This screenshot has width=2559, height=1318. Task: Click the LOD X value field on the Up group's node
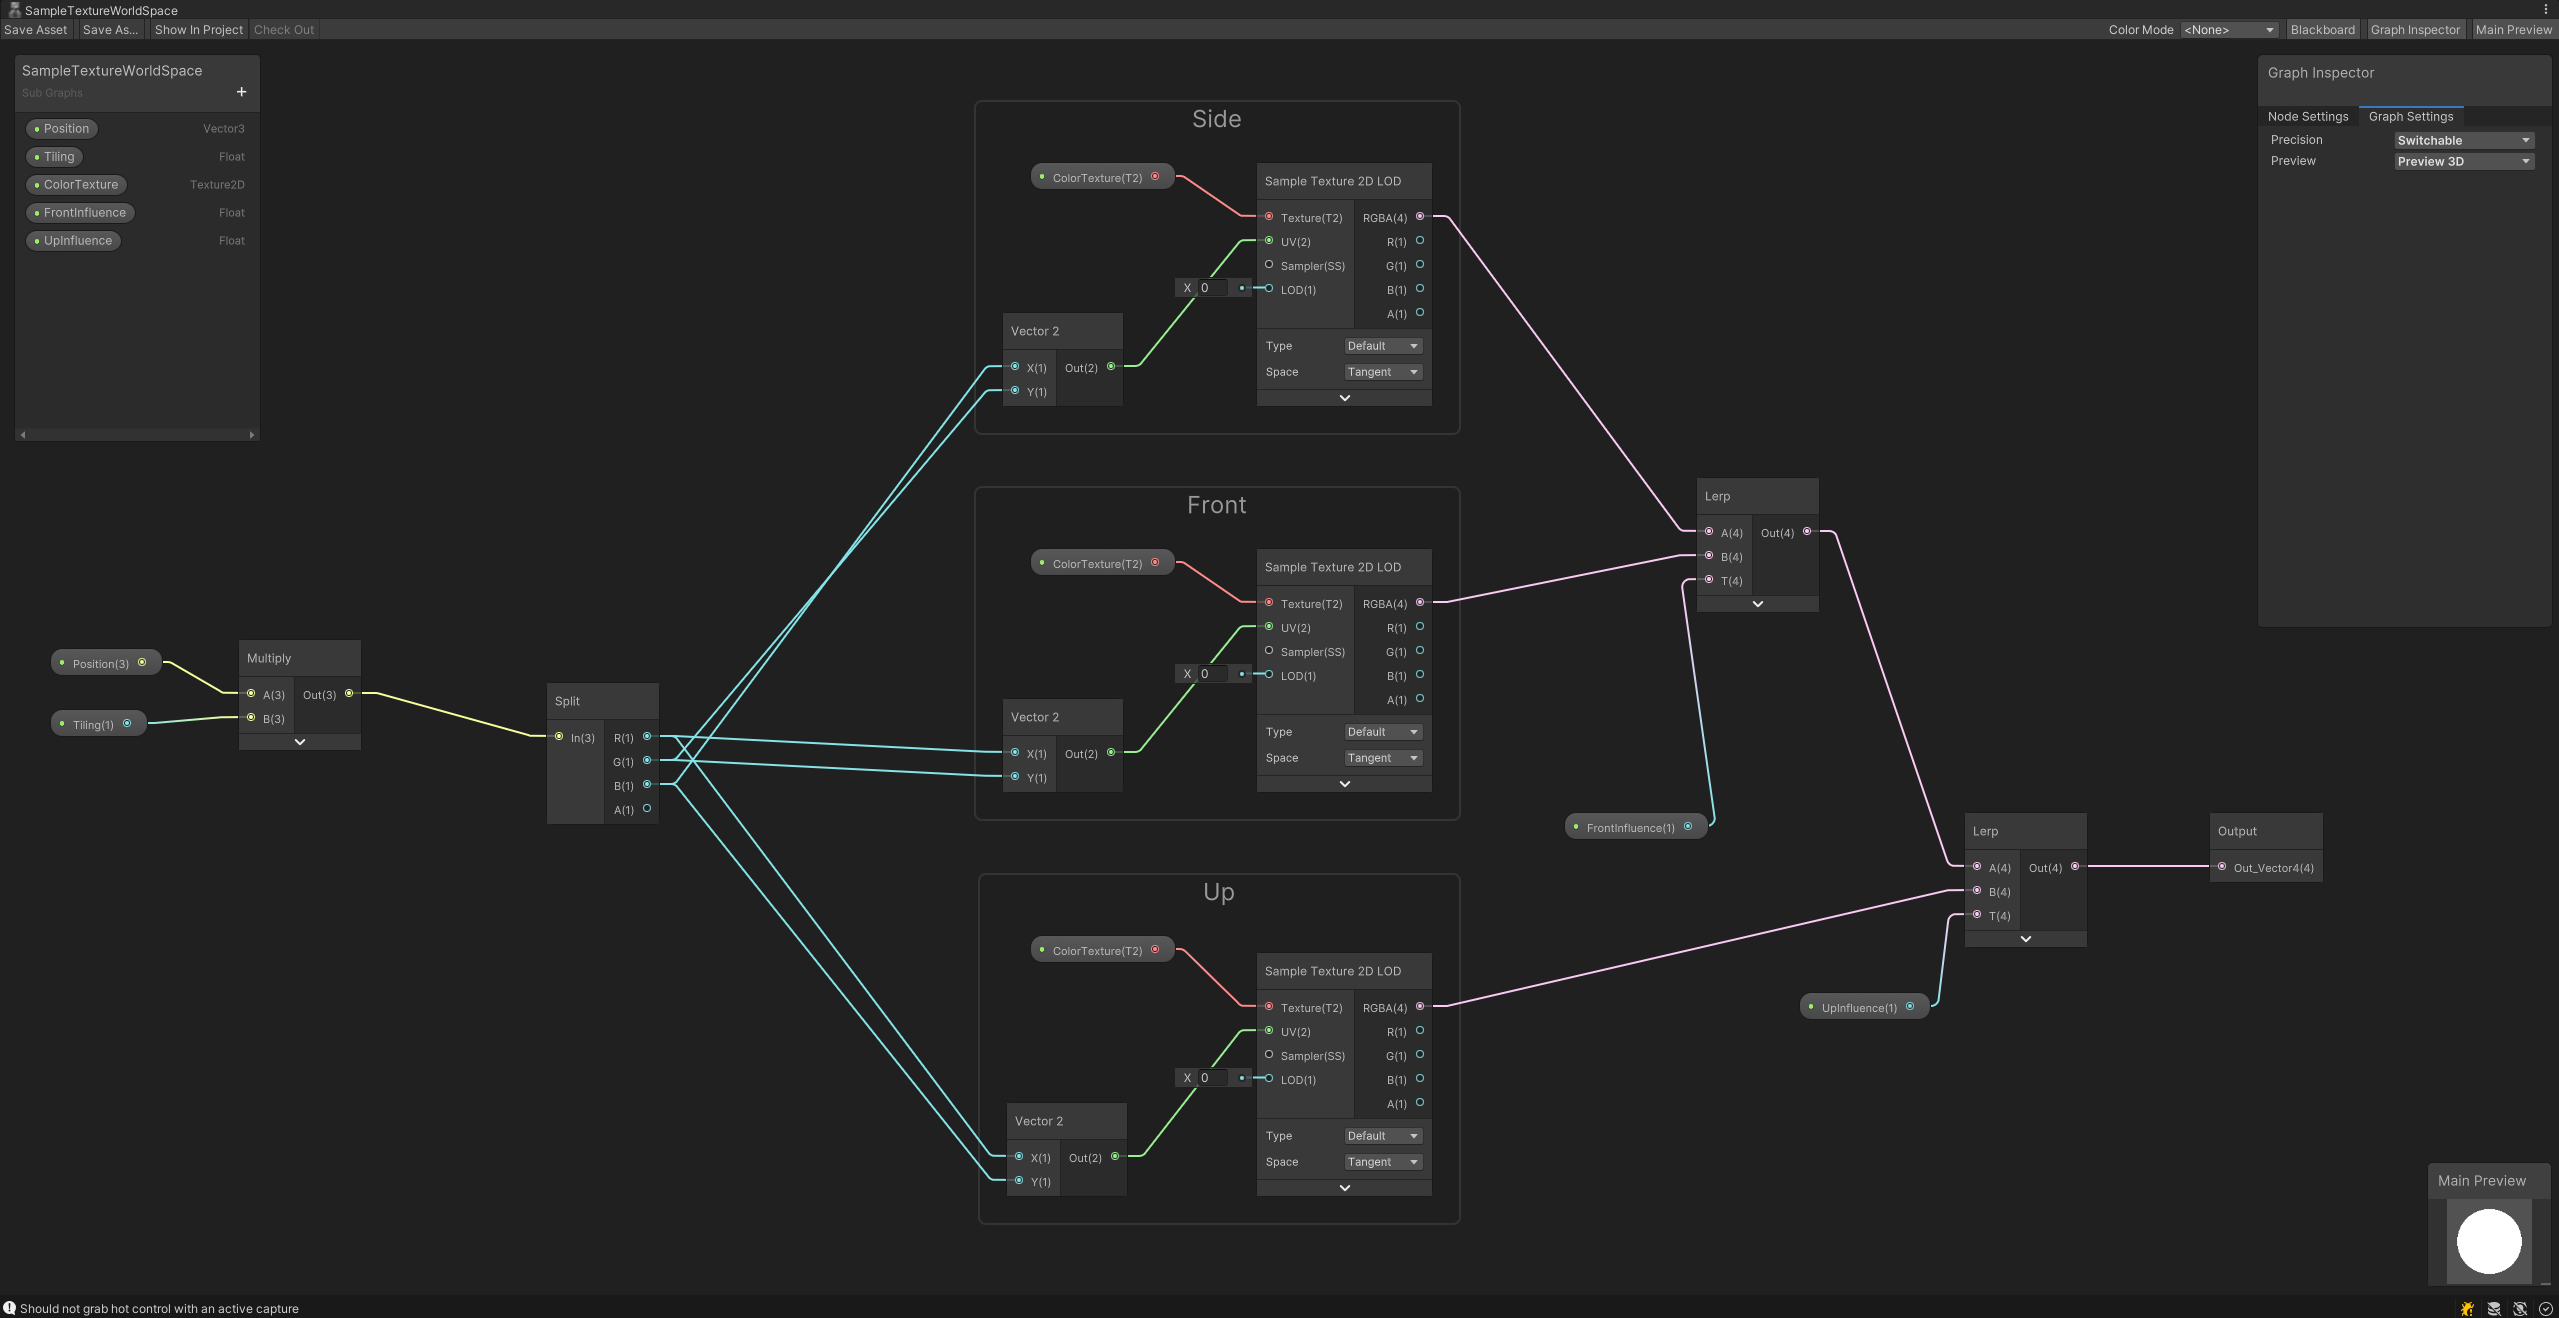point(1212,1078)
